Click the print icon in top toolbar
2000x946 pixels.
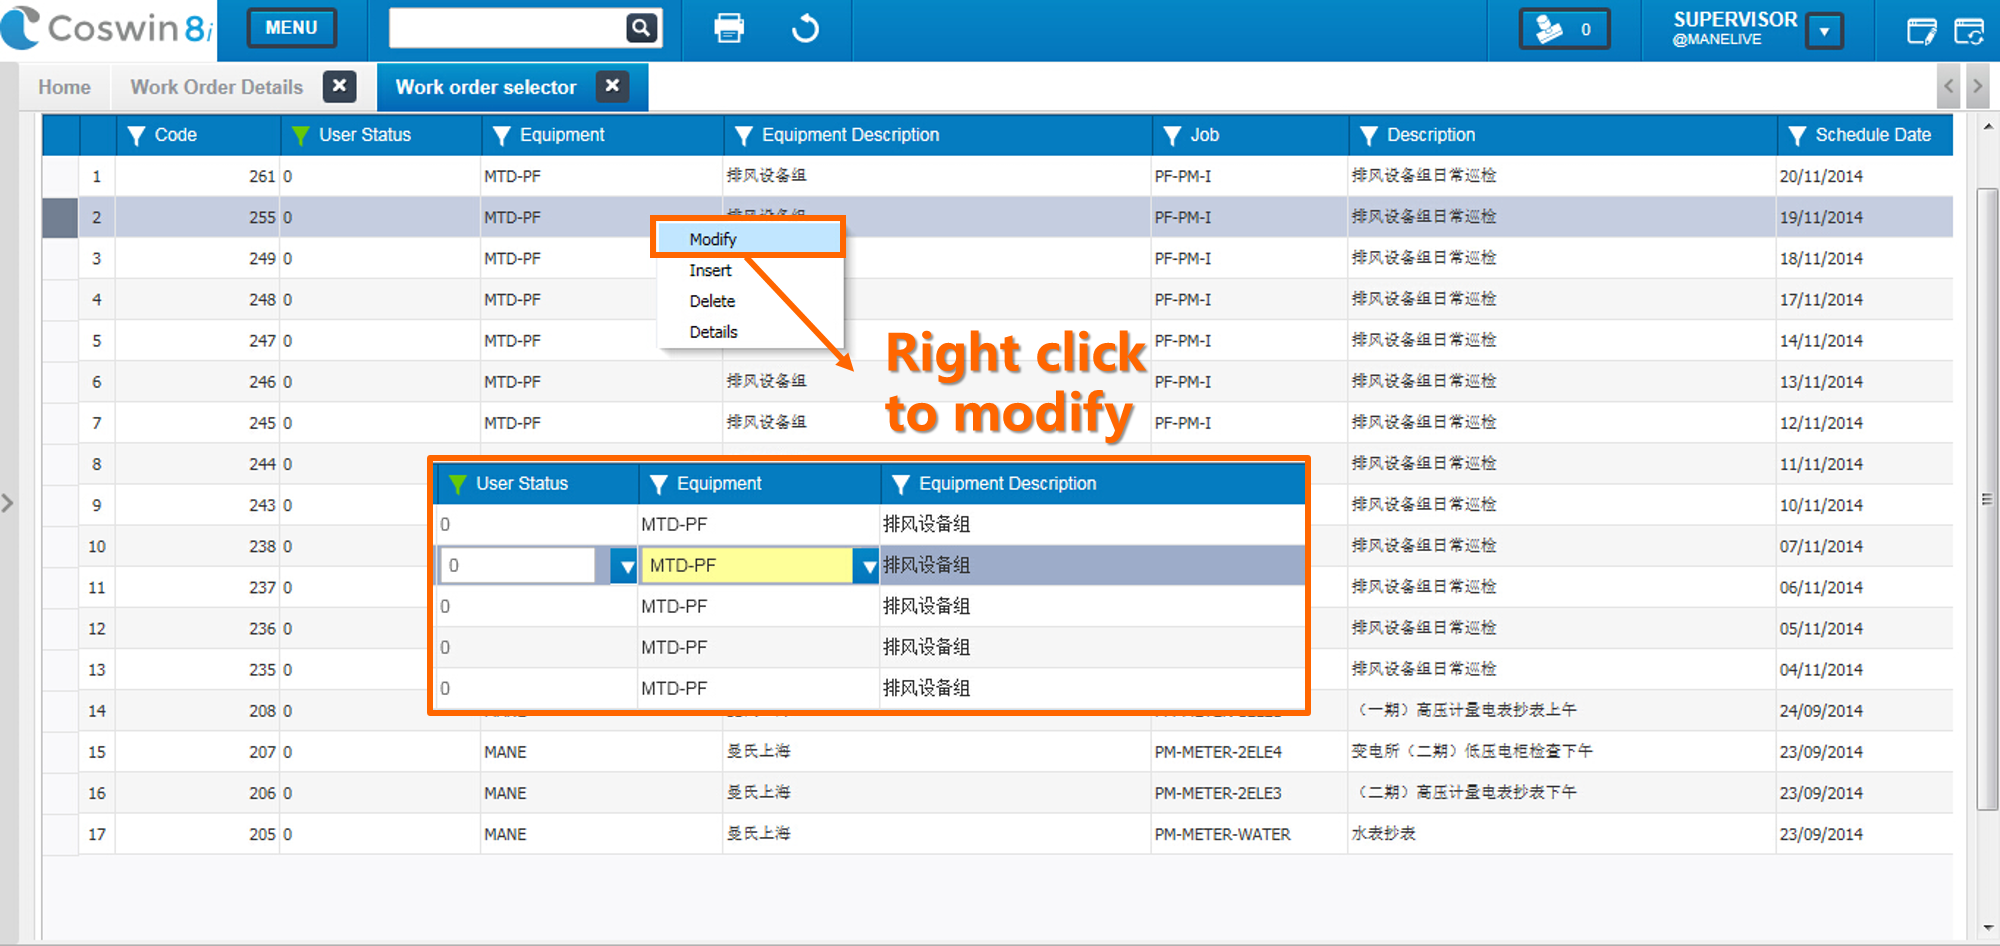(x=729, y=28)
